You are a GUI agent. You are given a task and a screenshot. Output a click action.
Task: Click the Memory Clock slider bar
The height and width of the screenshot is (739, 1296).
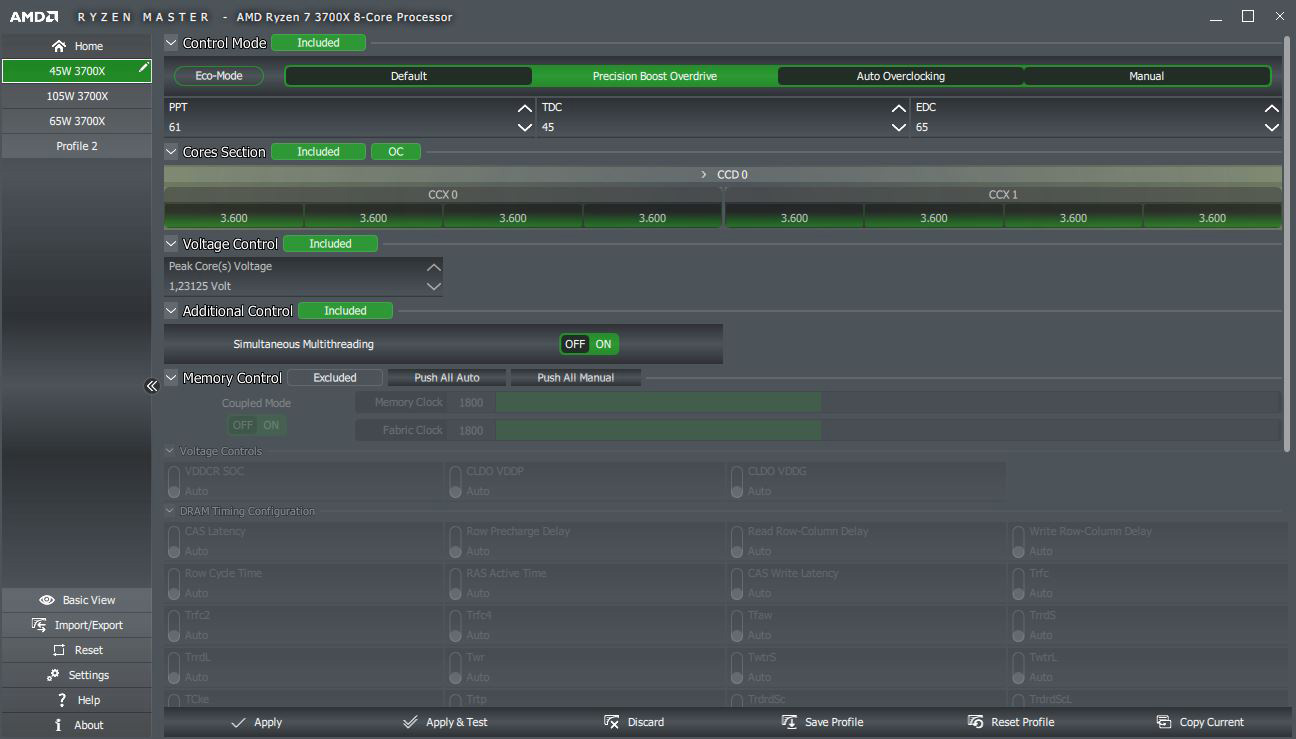tap(887, 402)
